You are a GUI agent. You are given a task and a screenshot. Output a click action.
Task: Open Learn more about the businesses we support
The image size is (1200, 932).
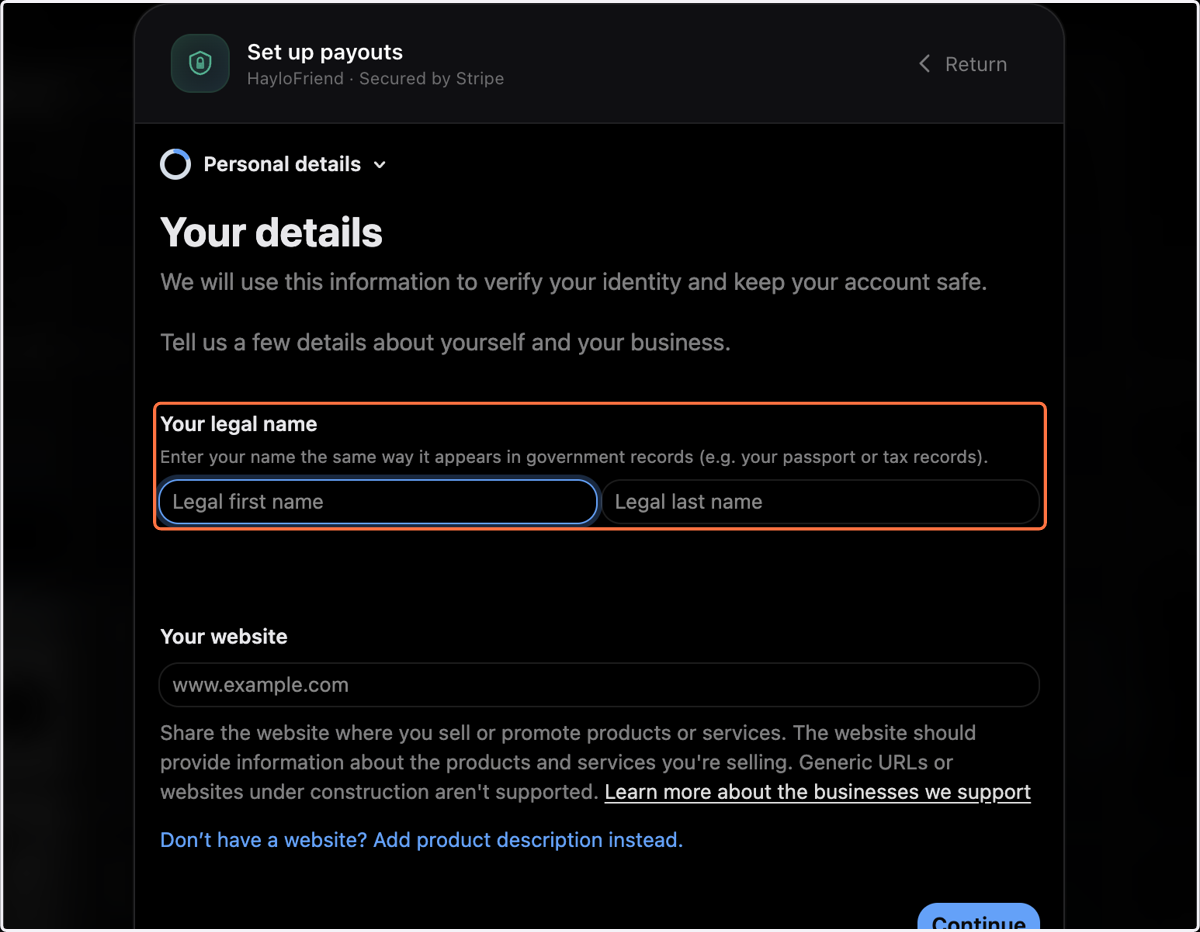click(x=818, y=792)
